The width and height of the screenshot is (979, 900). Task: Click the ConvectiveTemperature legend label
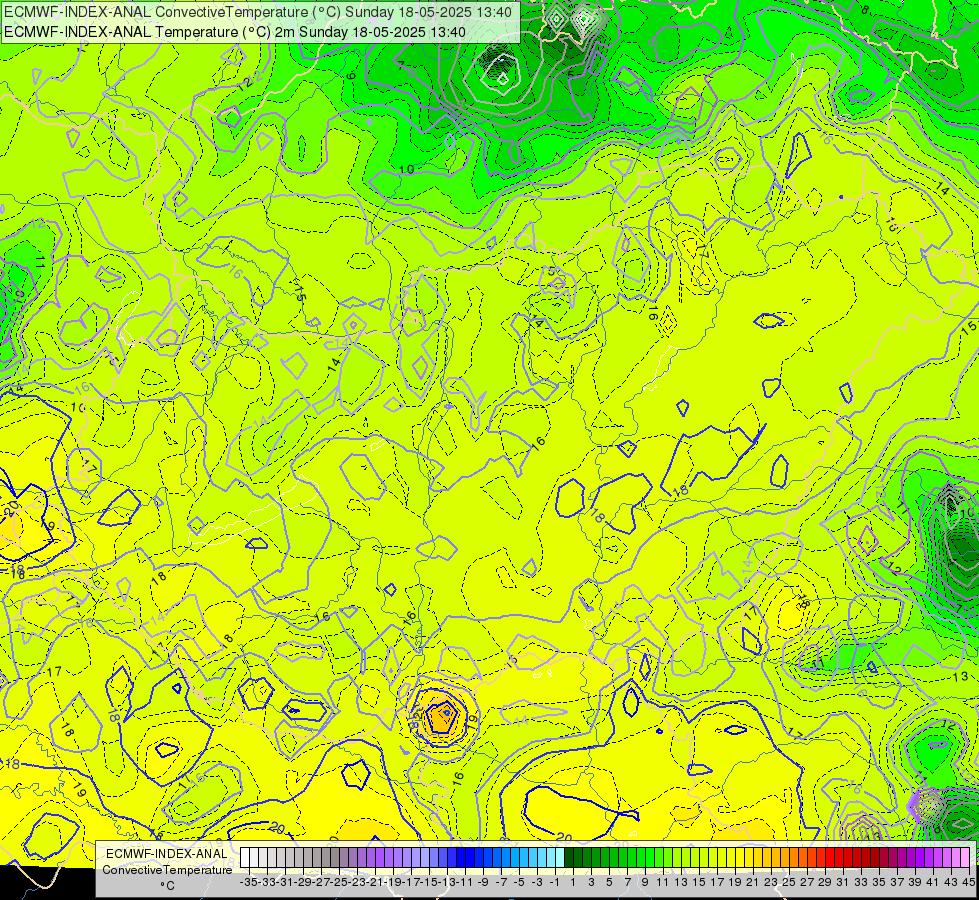click(167, 869)
